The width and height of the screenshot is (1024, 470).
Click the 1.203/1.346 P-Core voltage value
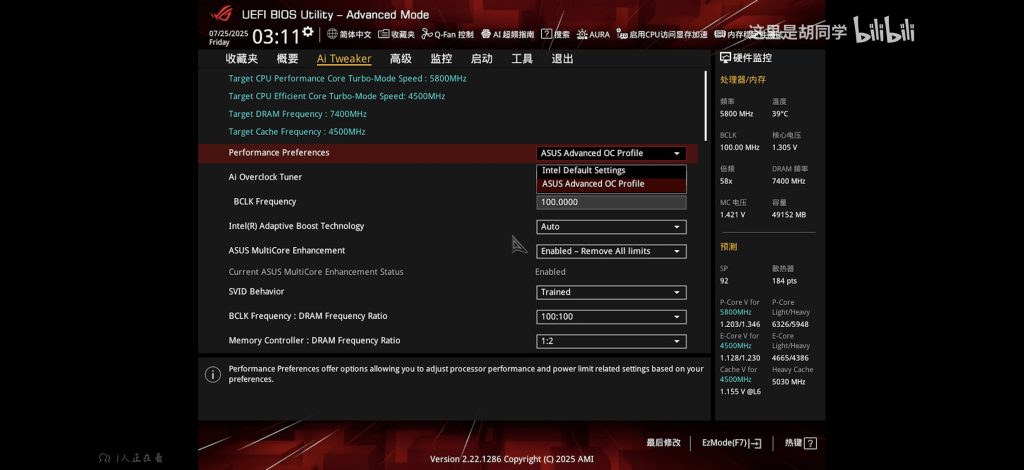(740, 324)
